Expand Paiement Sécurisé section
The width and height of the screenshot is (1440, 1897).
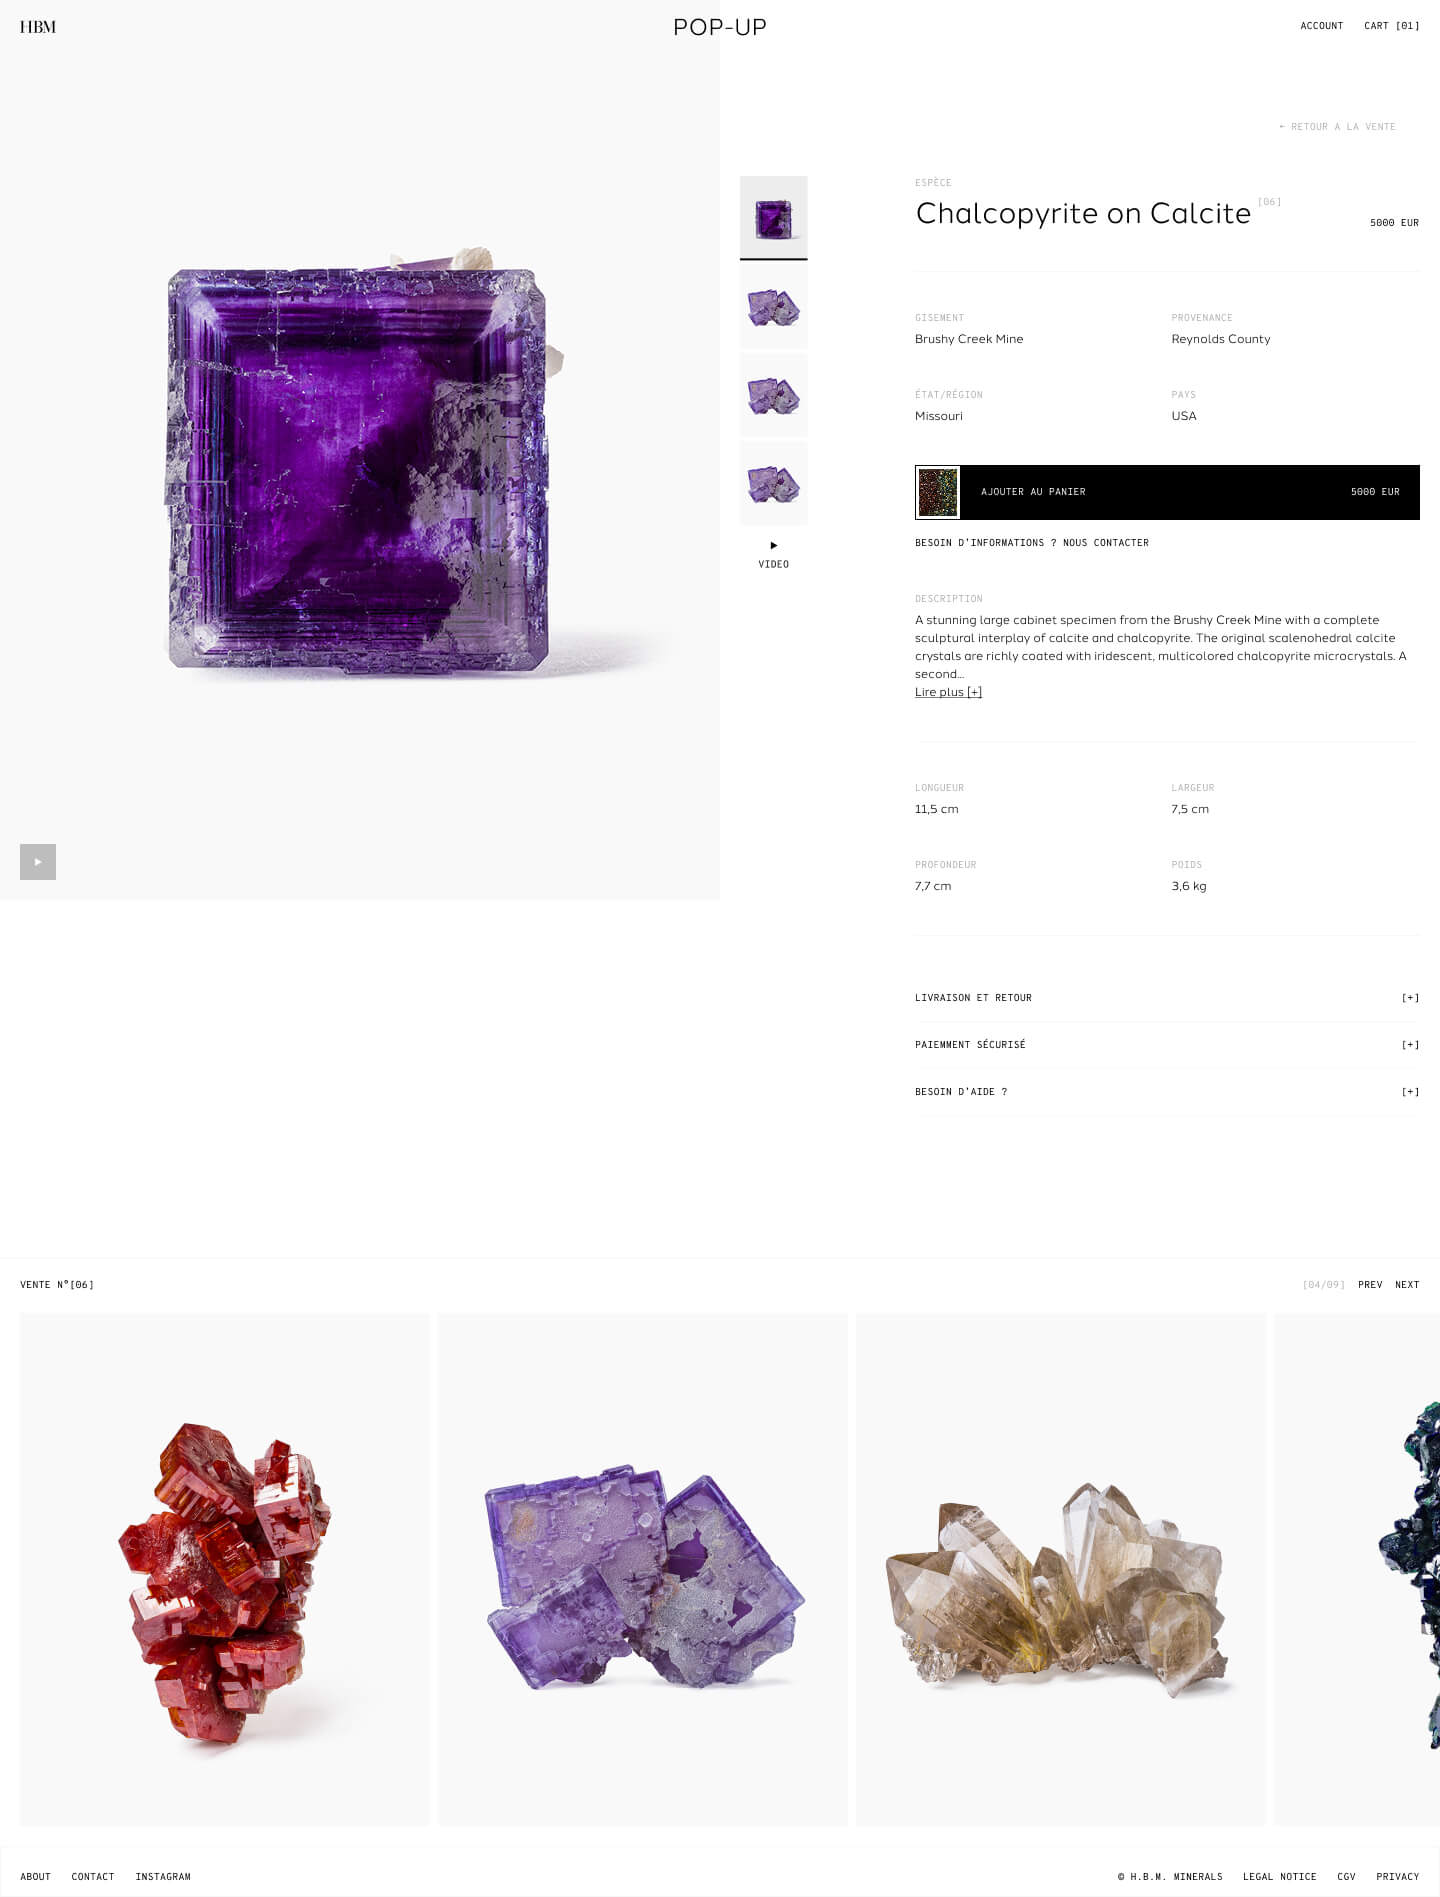click(1167, 1045)
